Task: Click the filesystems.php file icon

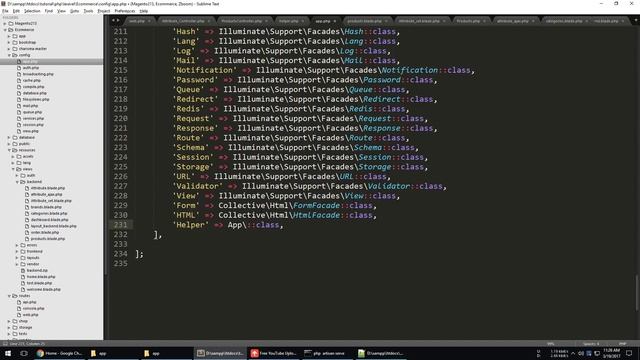Action: tap(19, 100)
